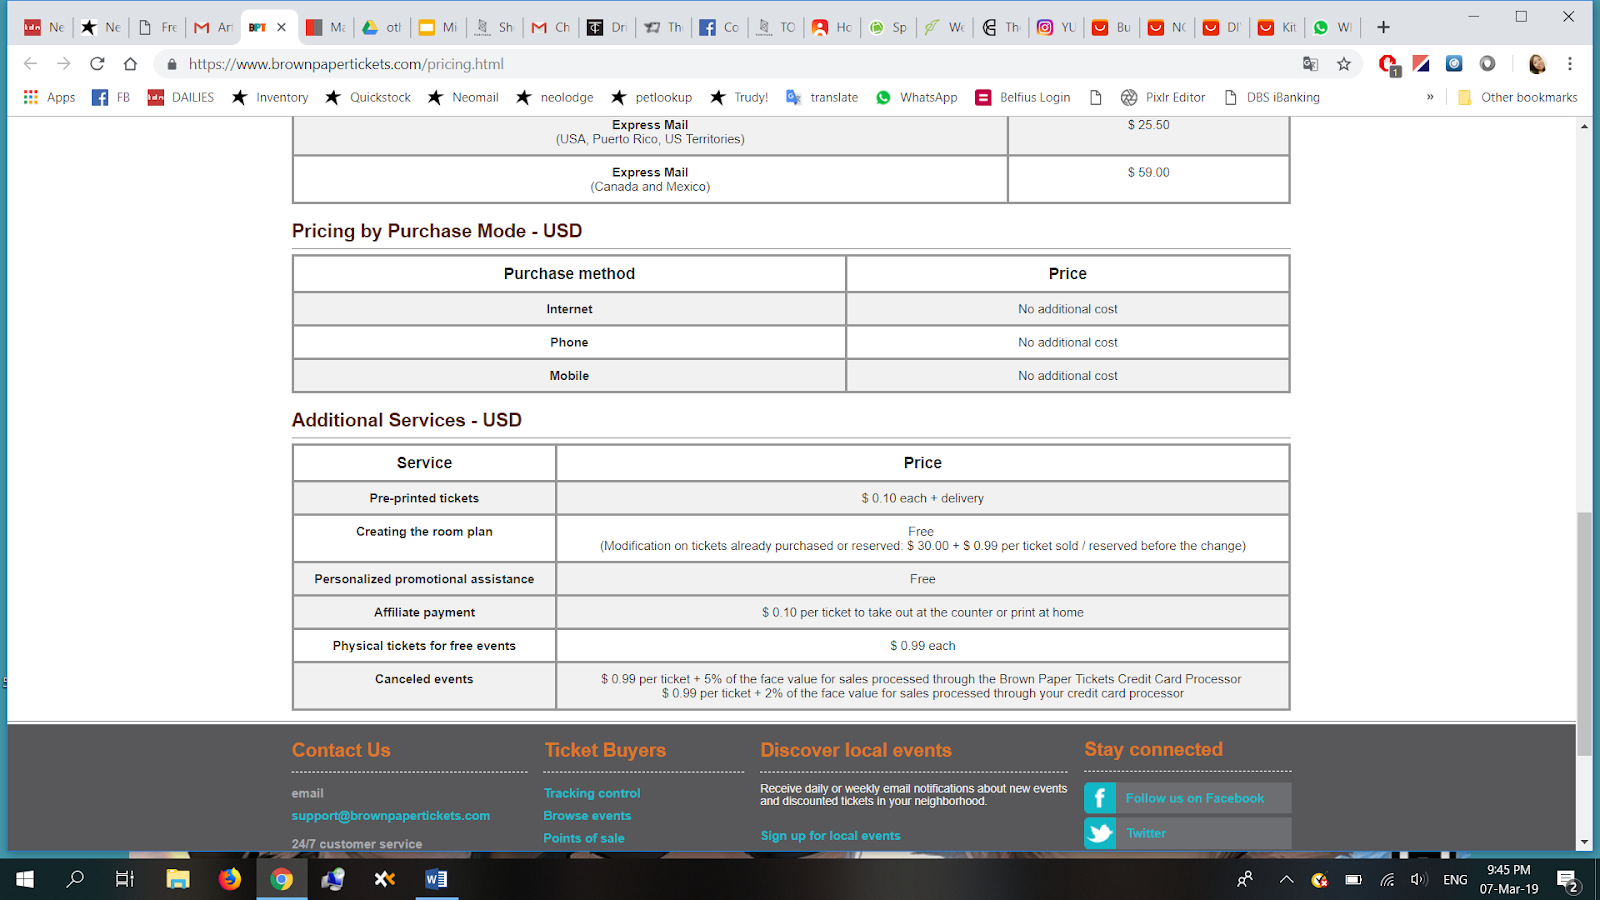Open the translate bookmark
The height and width of the screenshot is (900, 1600).
coord(822,97)
